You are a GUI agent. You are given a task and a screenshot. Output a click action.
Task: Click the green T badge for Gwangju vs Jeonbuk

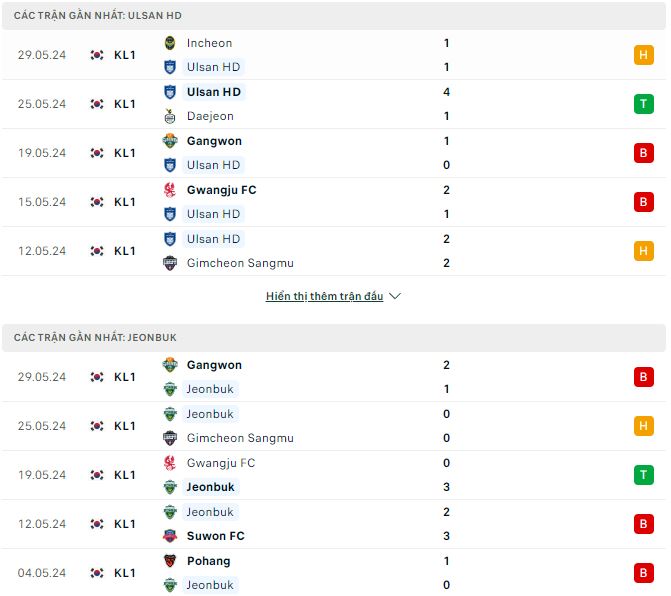(x=644, y=475)
